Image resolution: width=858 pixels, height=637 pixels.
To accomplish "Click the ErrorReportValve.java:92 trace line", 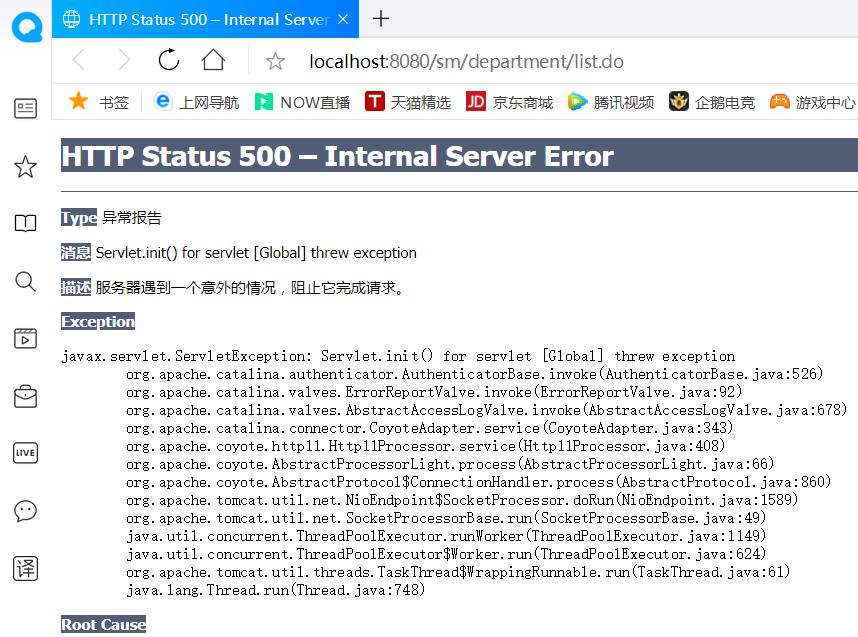I will click(434, 392).
